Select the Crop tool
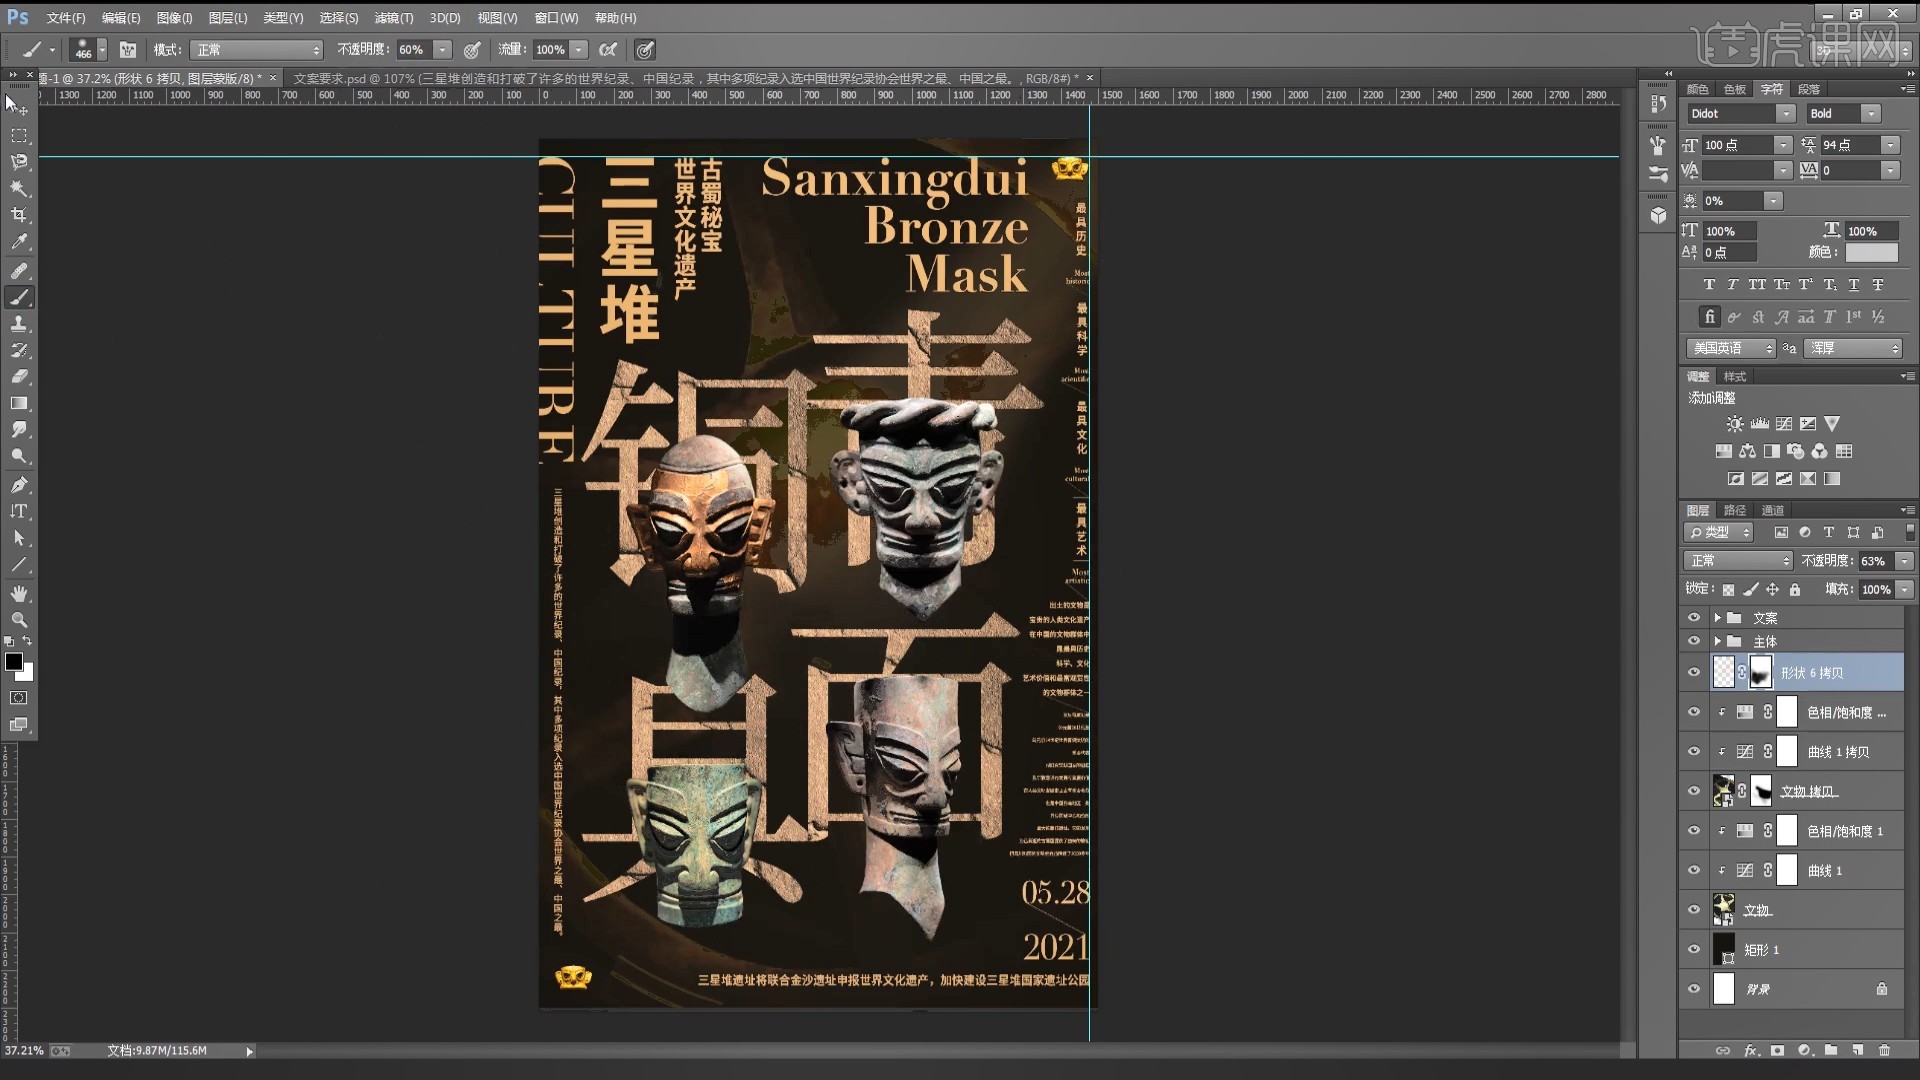The width and height of the screenshot is (1920, 1080). tap(18, 215)
